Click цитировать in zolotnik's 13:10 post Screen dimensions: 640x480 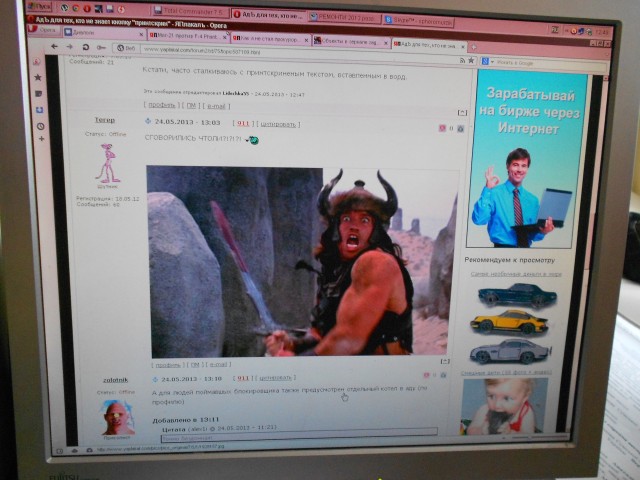coord(275,378)
